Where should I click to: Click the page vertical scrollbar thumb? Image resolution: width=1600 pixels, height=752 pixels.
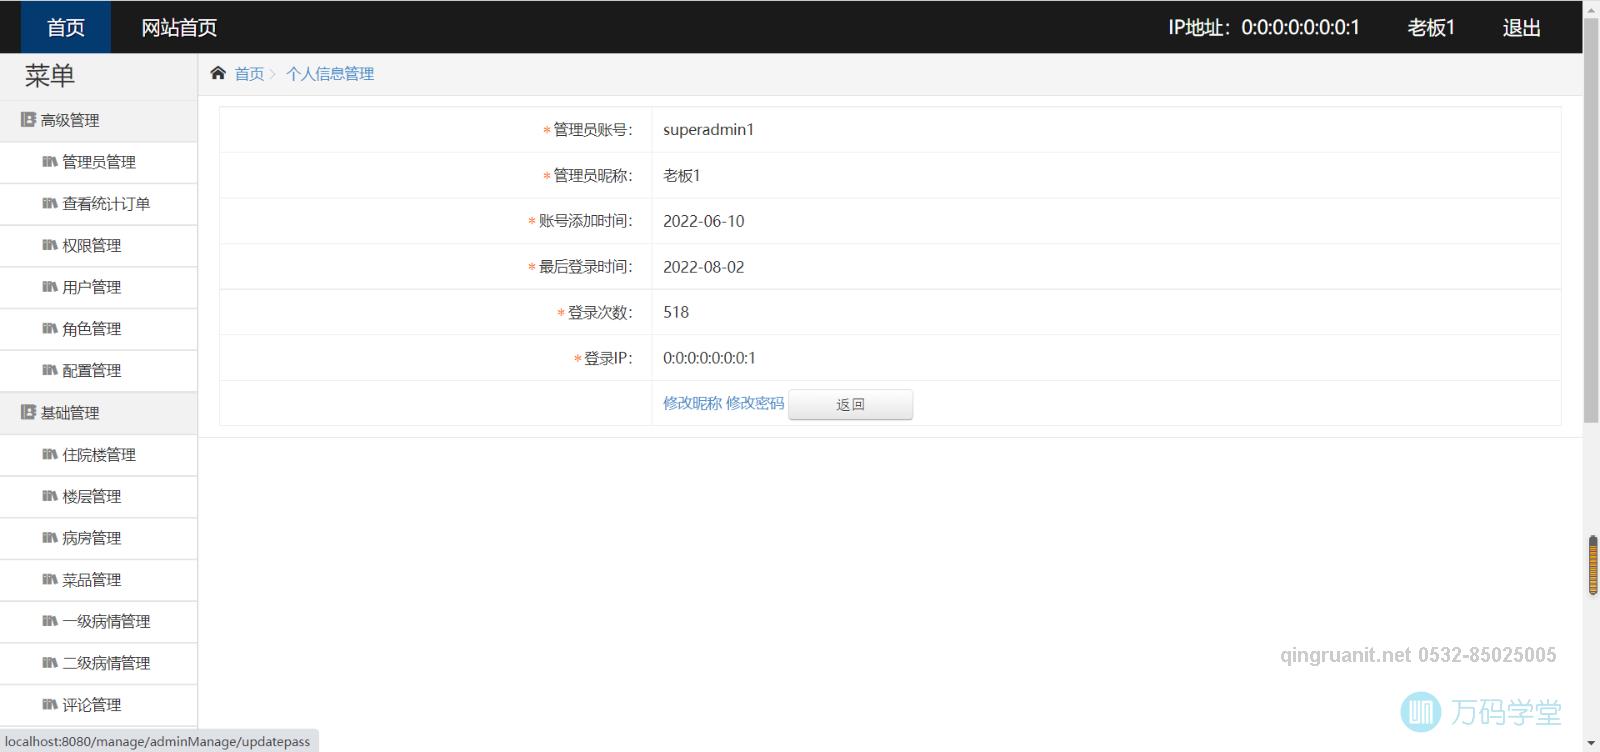tap(1591, 220)
